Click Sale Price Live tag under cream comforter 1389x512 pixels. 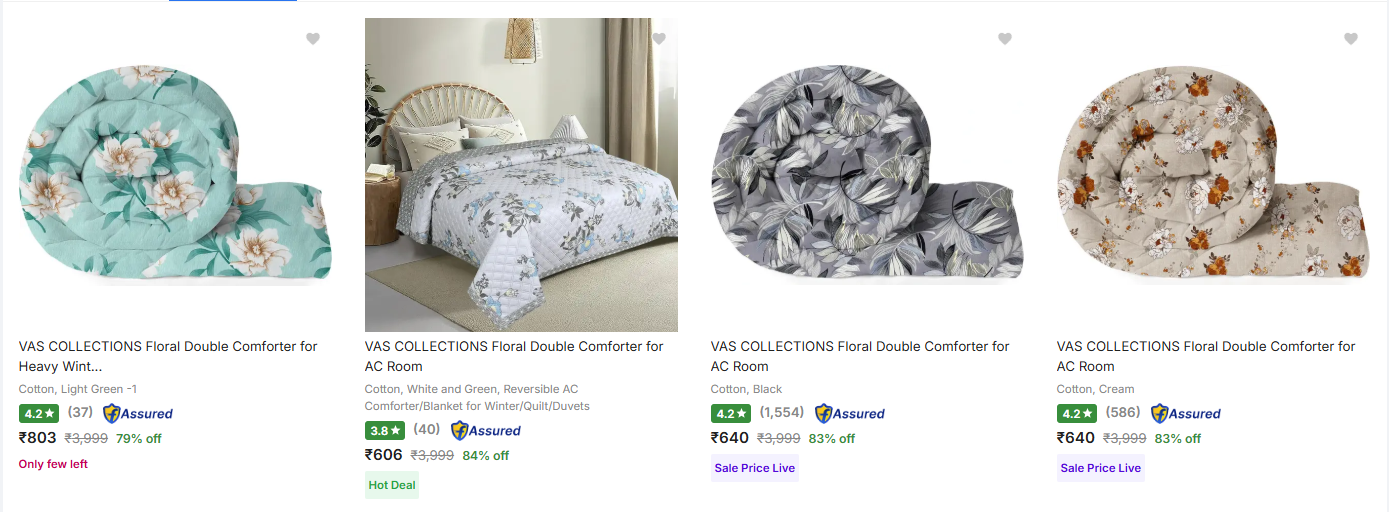click(x=1101, y=468)
